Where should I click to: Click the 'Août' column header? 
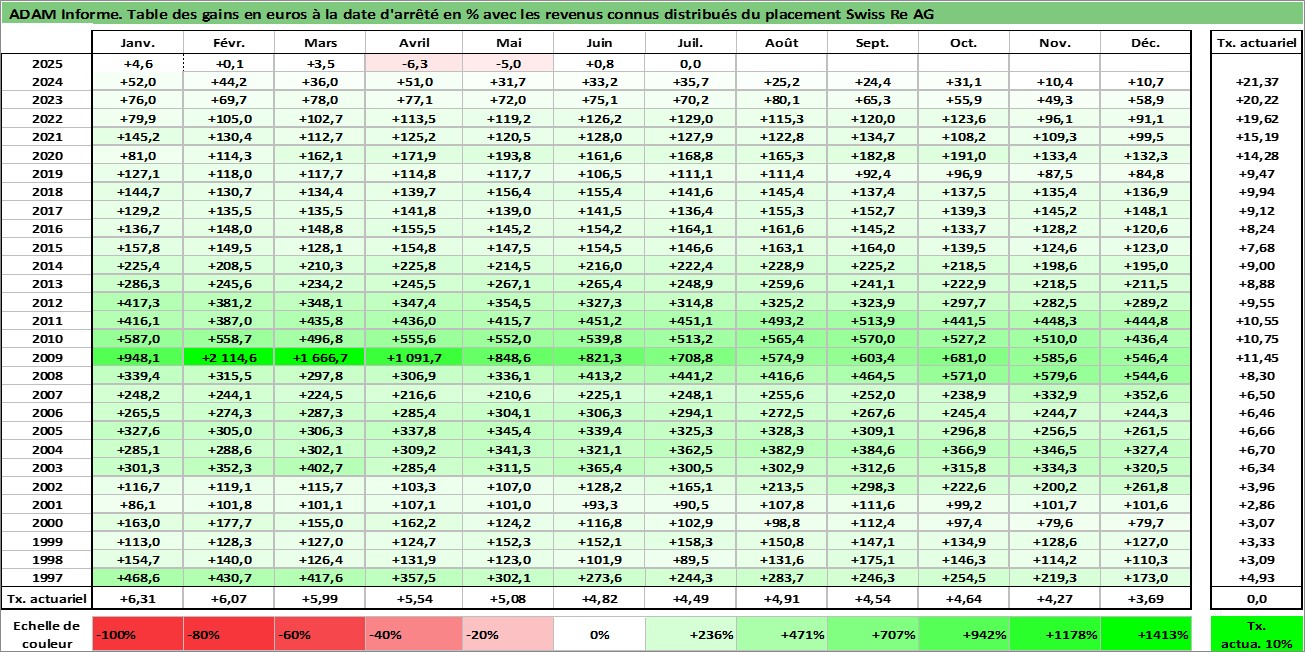point(782,43)
